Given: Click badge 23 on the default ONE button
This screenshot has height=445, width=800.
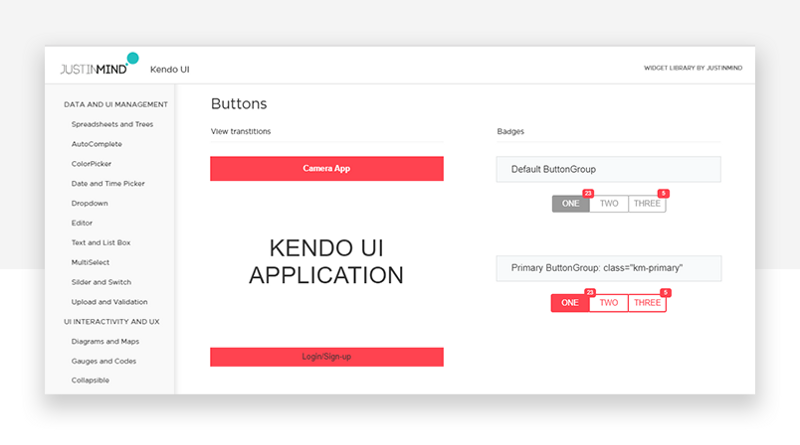Looking at the screenshot, I should 589,193.
